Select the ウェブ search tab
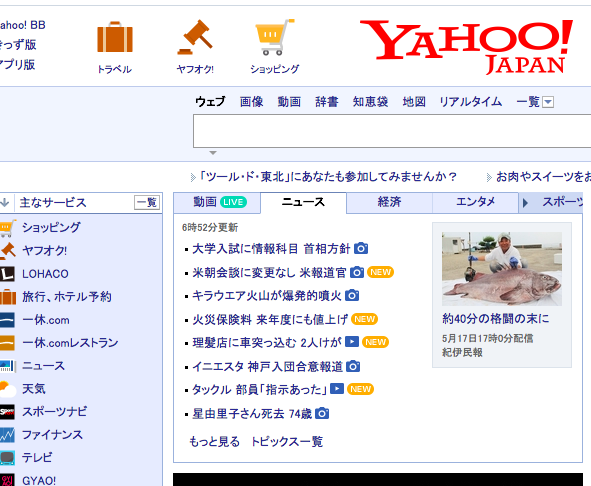Image resolution: width=591 pixels, height=486 pixels. [x=210, y=101]
